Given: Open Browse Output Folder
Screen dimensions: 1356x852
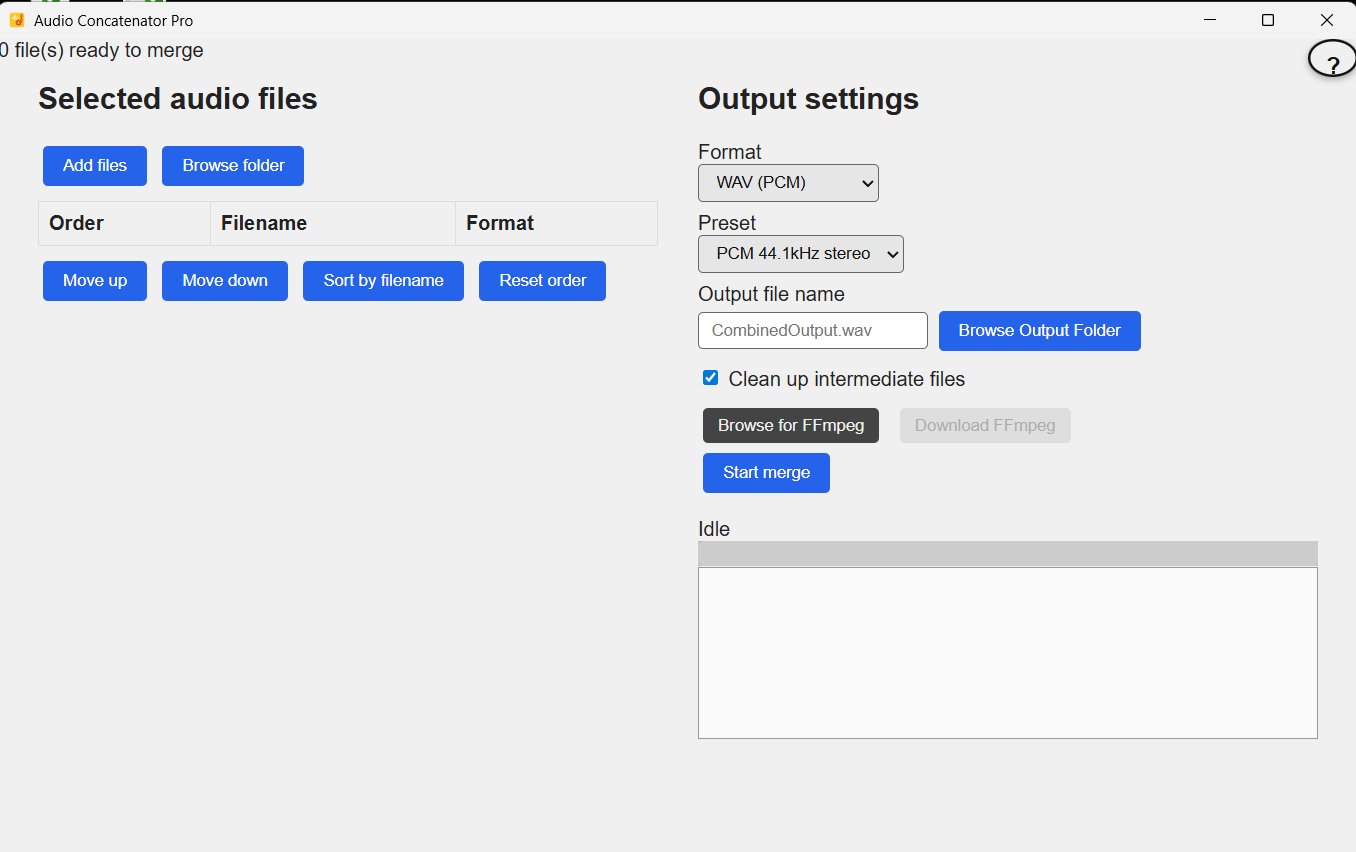Looking at the screenshot, I should tap(1040, 331).
